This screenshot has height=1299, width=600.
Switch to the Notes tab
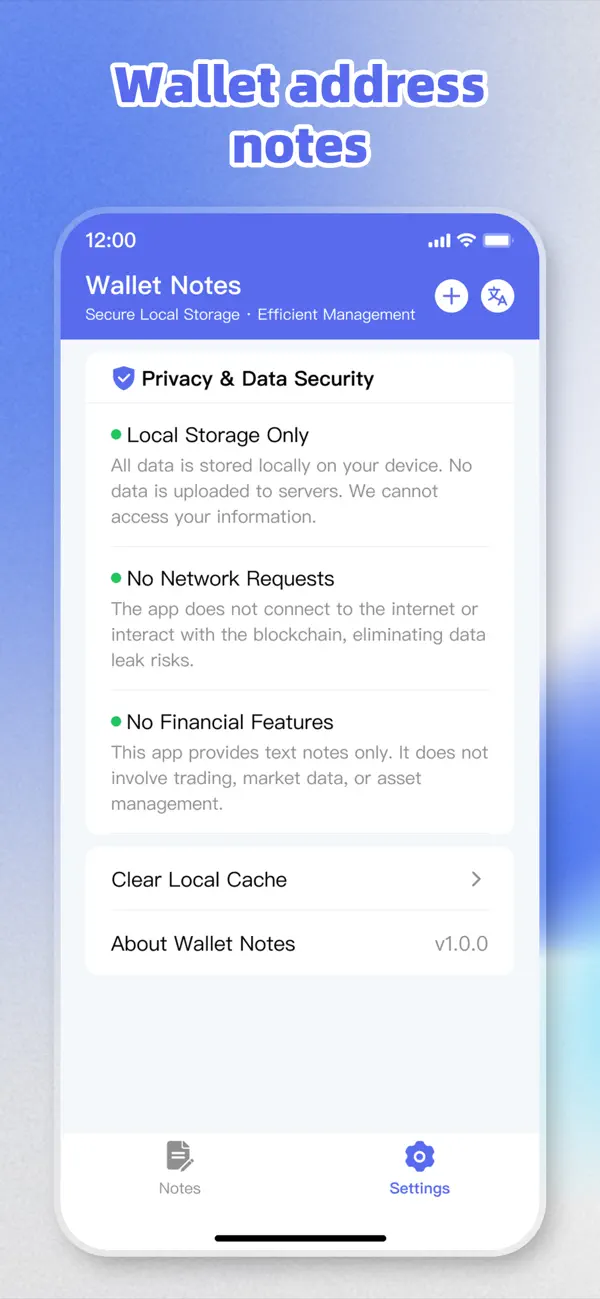point(179,1167)
